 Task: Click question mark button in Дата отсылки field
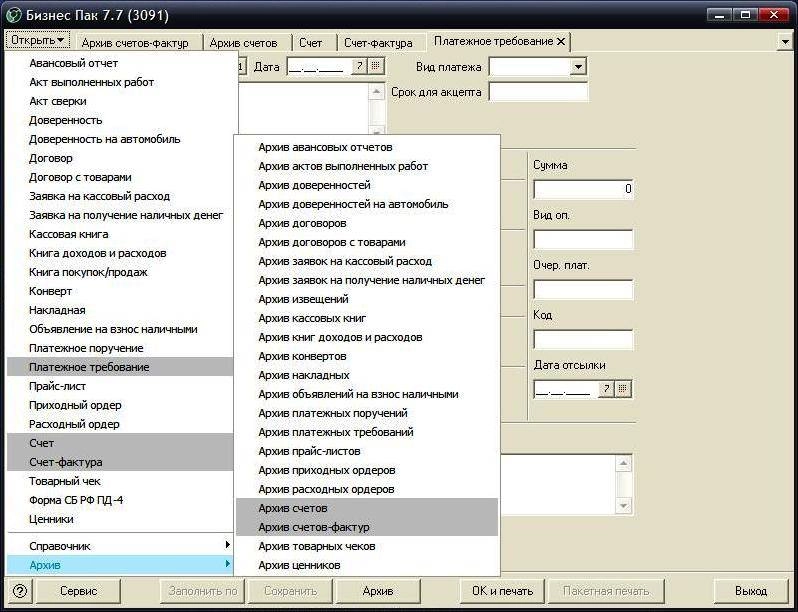point(606,389)
